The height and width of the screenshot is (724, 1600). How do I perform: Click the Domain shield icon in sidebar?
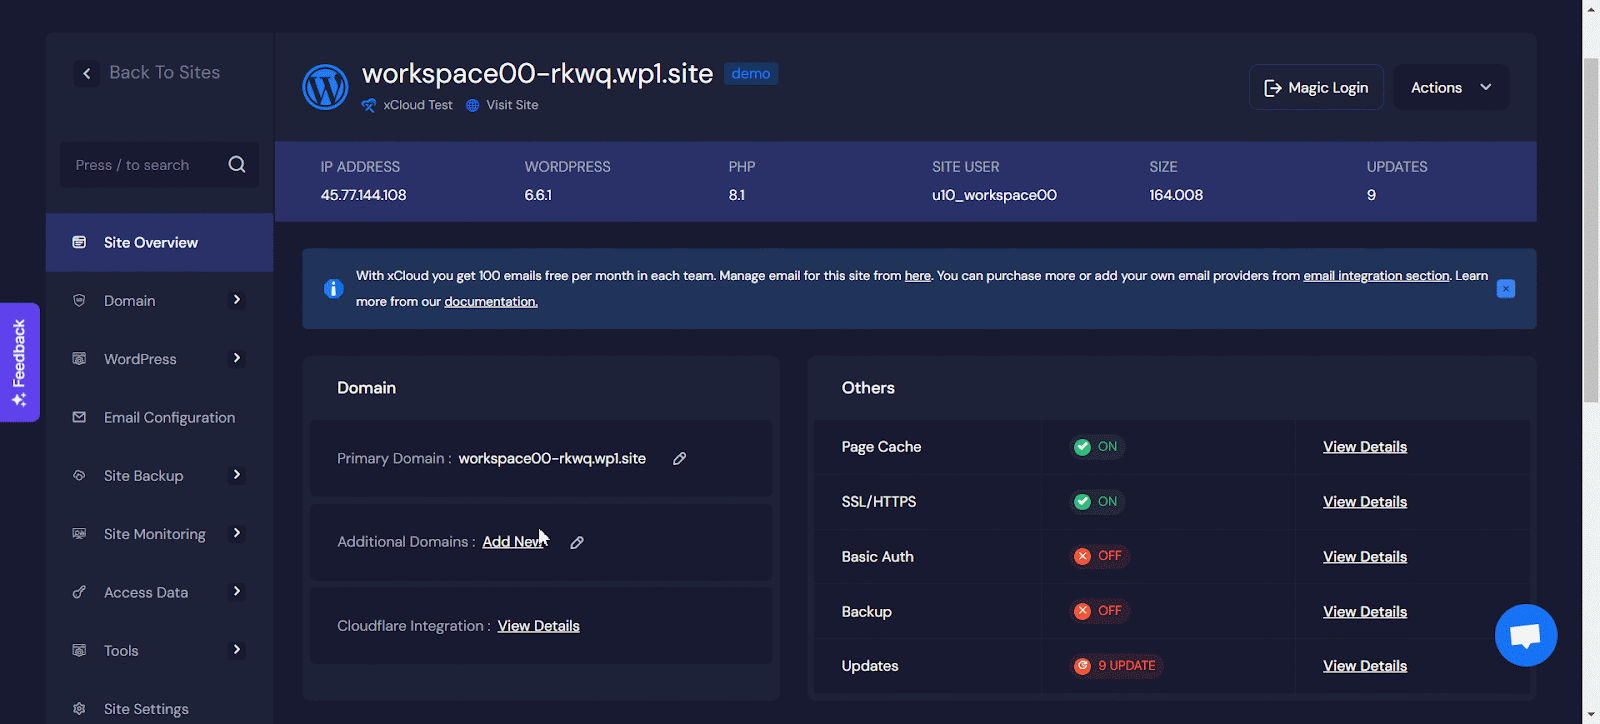coord(79,300)
